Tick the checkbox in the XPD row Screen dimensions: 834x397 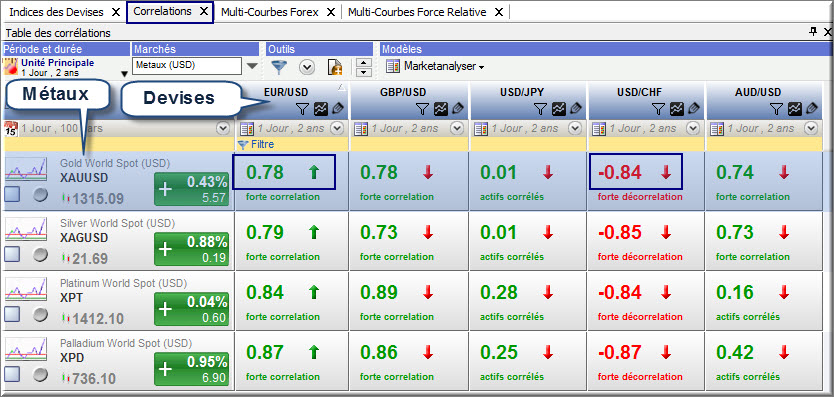coord(12,375)
